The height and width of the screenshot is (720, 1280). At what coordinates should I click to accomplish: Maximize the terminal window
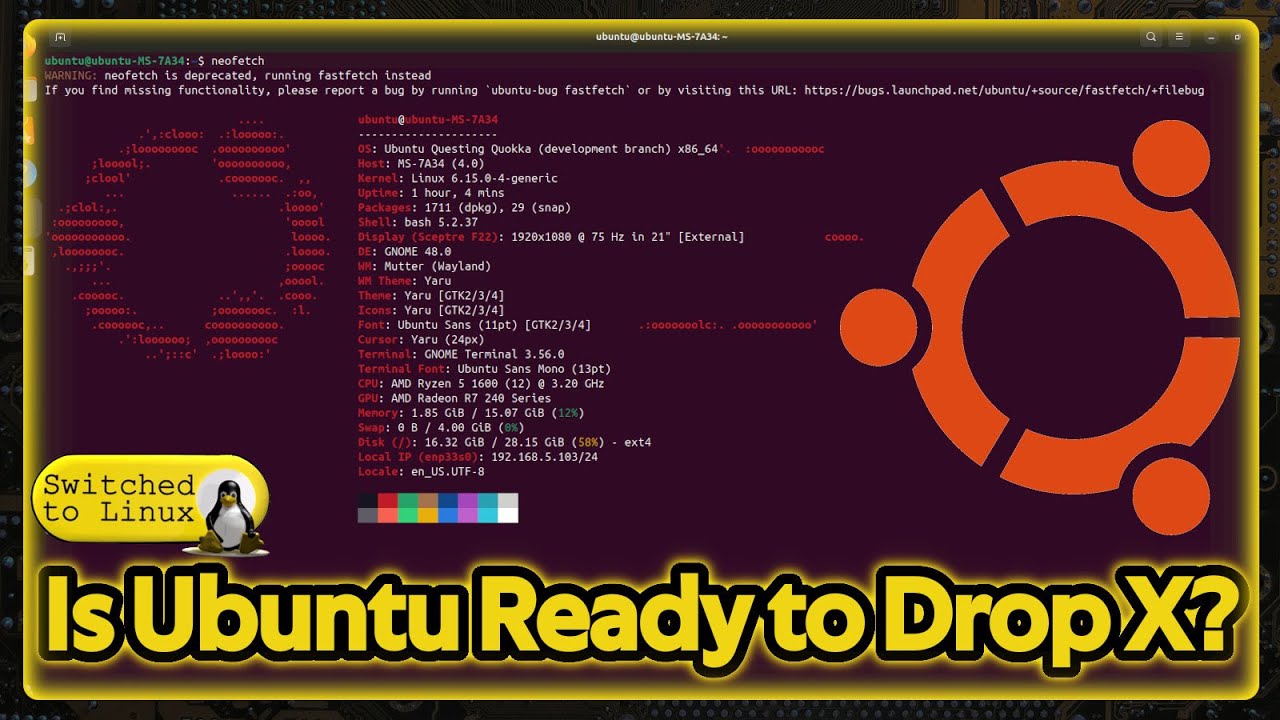(1238, 37)
